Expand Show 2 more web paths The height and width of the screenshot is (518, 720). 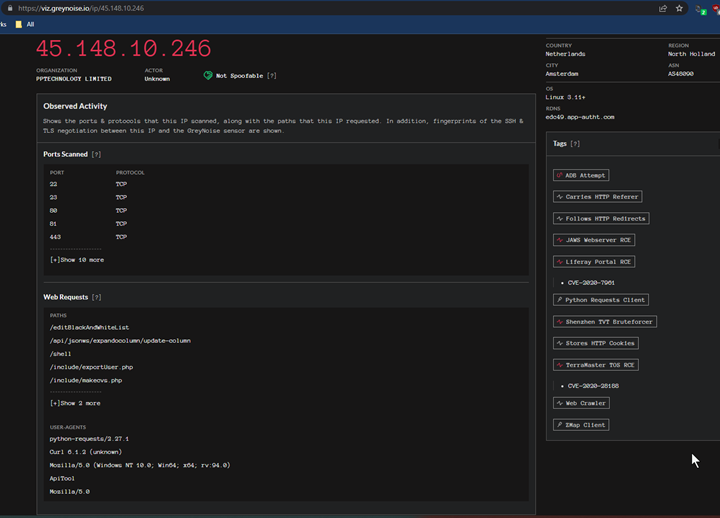coord(75,403)
